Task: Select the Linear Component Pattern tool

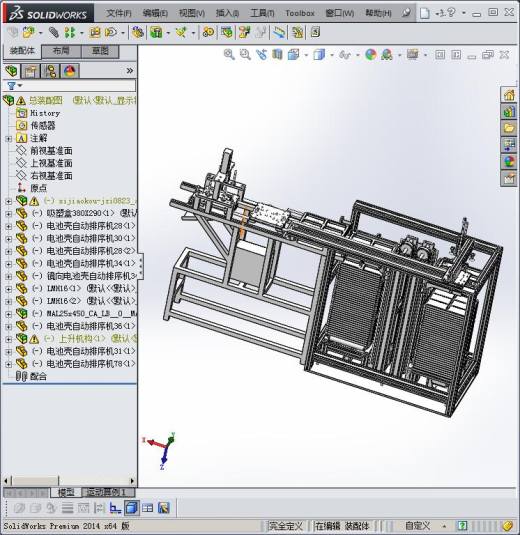Action: (70, 33)
